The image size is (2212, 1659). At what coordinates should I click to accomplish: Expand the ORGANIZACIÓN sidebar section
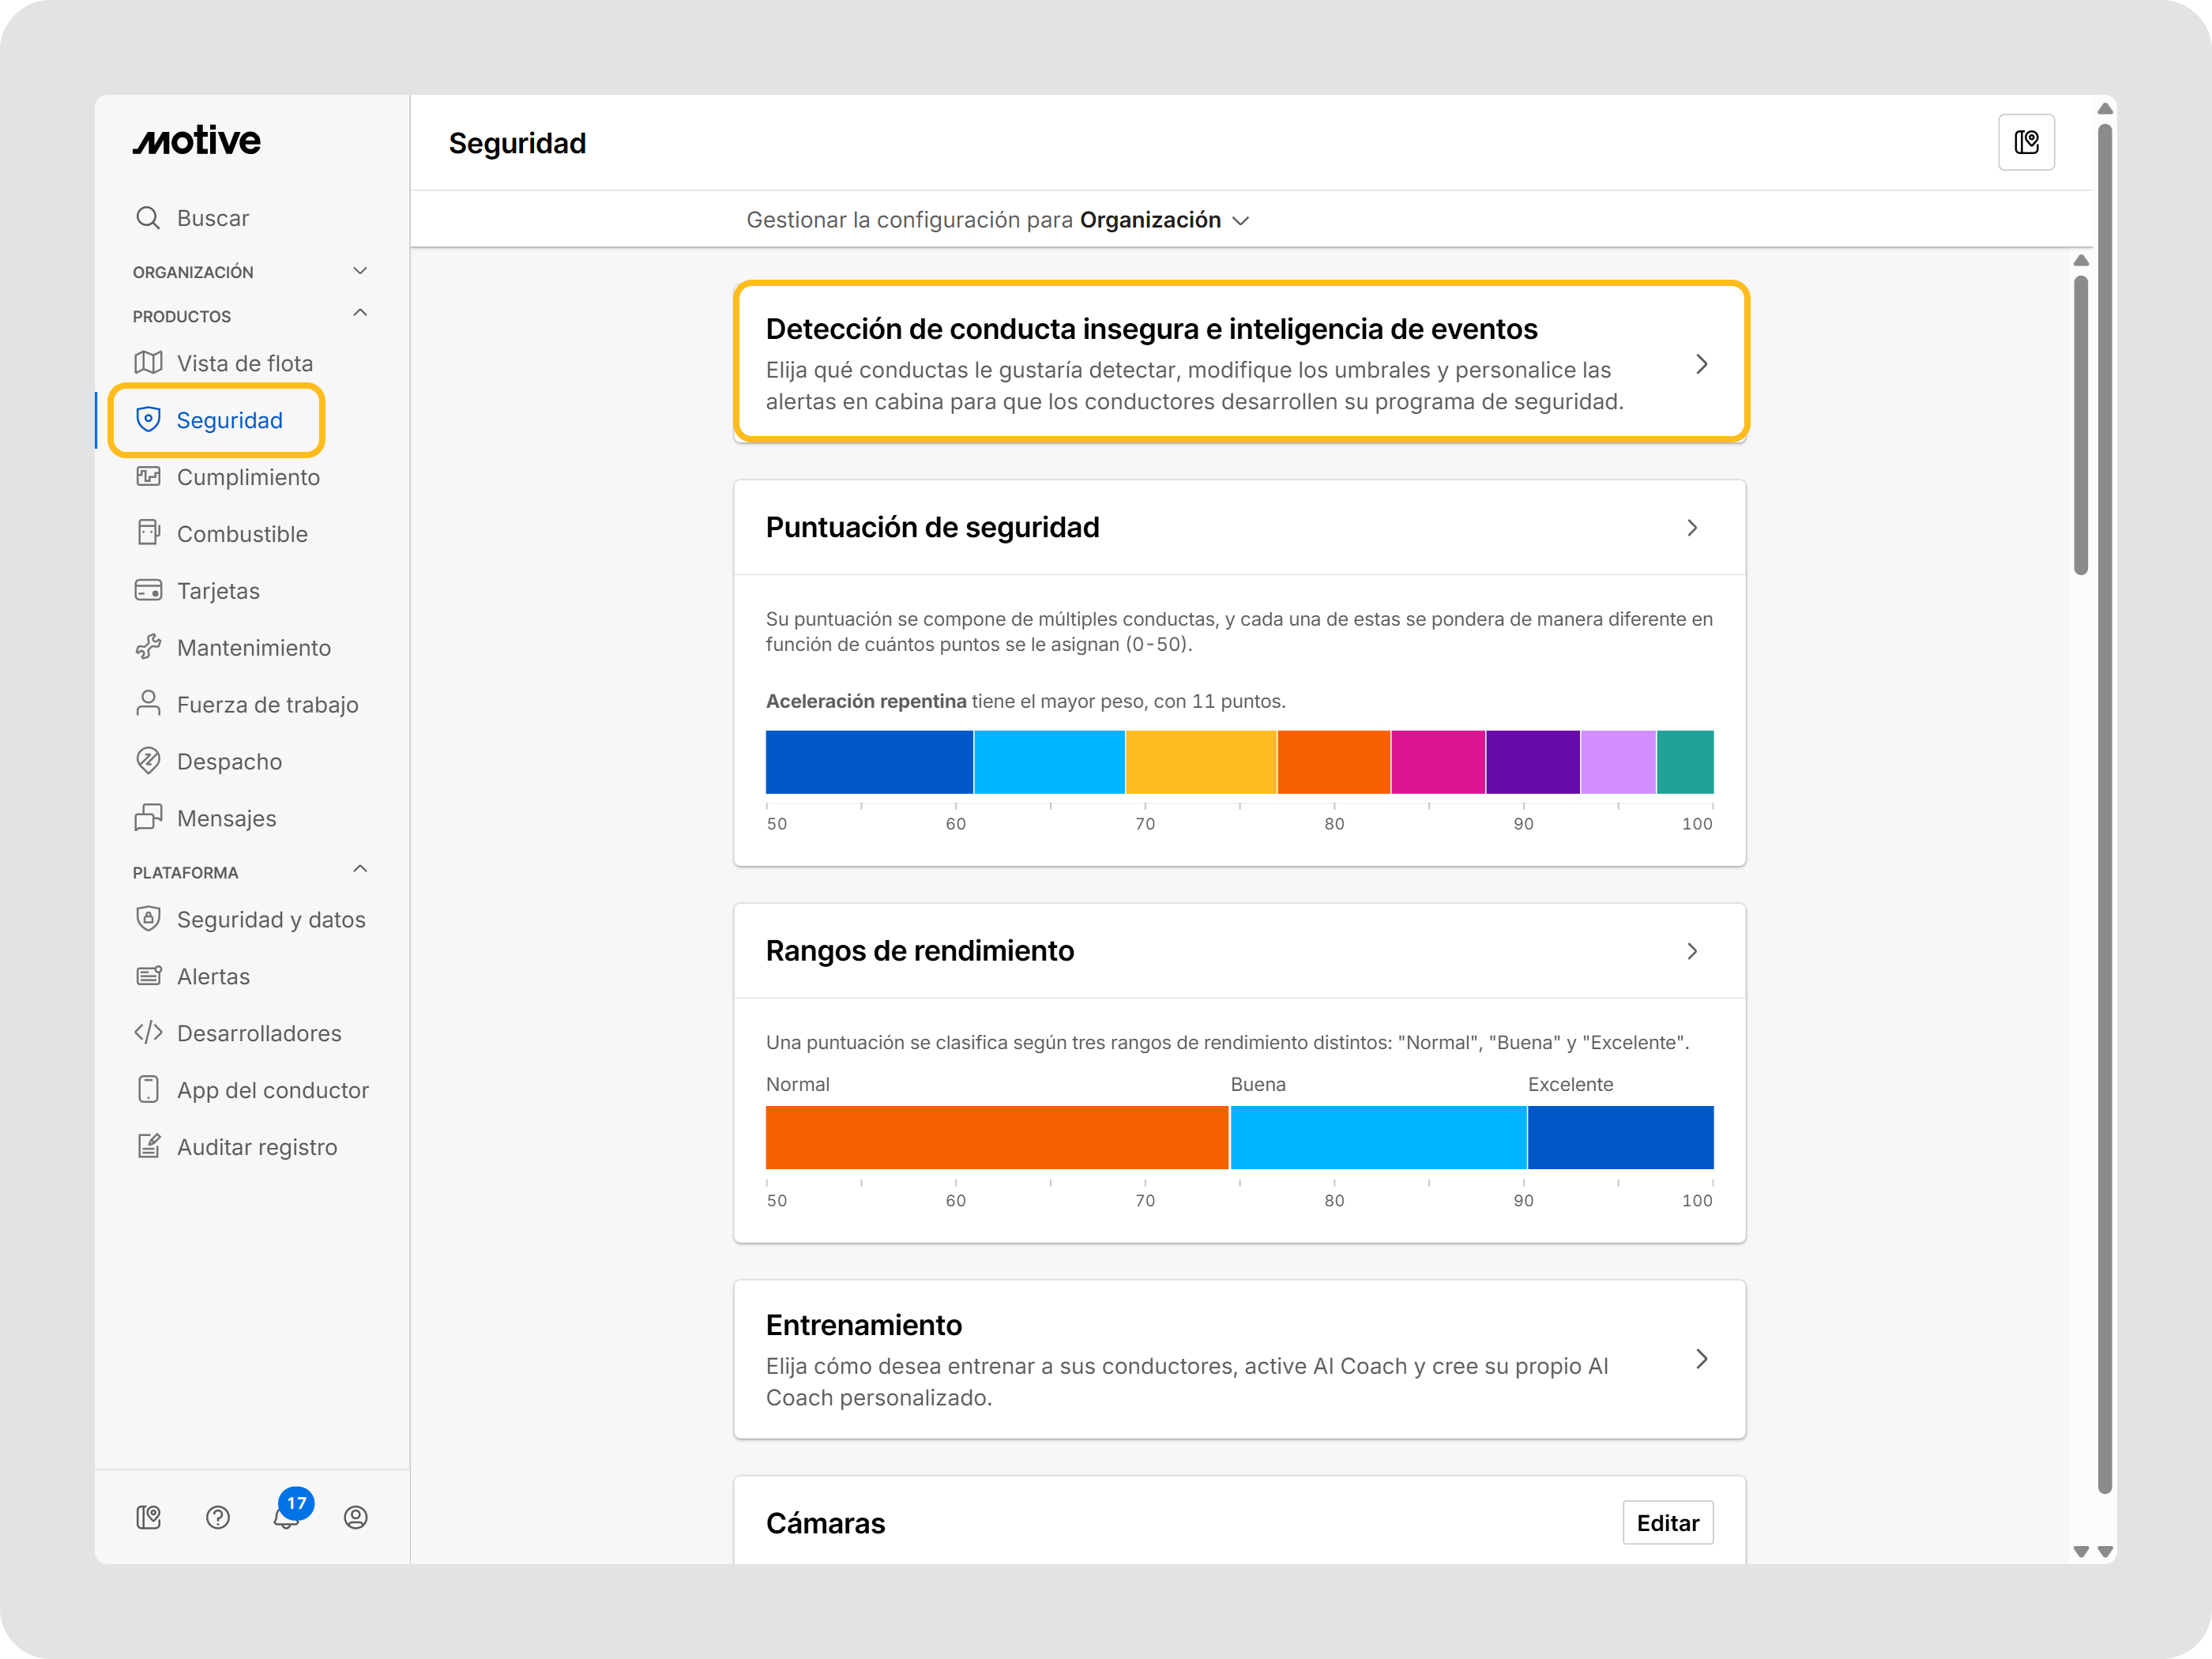point(360,271)
